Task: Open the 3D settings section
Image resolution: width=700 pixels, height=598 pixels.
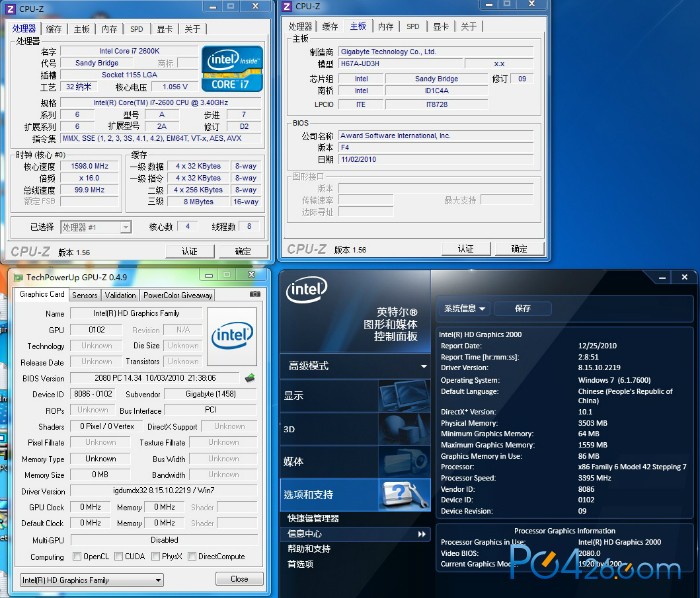Action: [x=329, y=429]
